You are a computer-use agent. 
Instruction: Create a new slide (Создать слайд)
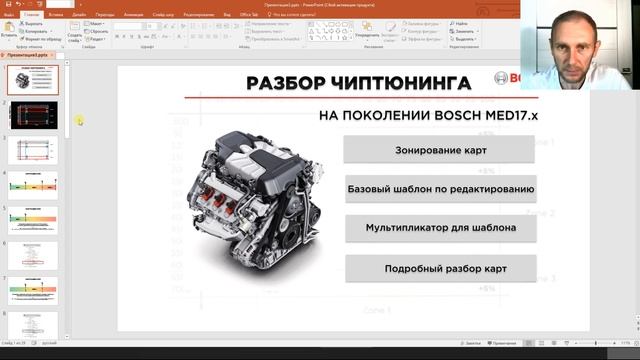(x=75, y=32)
